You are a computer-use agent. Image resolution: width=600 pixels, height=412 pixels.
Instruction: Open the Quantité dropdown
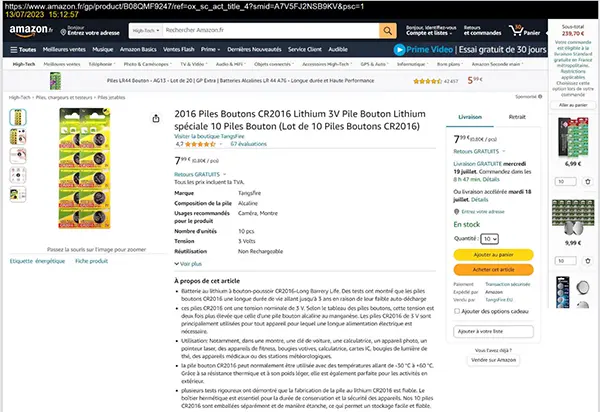tap(489, 239)
